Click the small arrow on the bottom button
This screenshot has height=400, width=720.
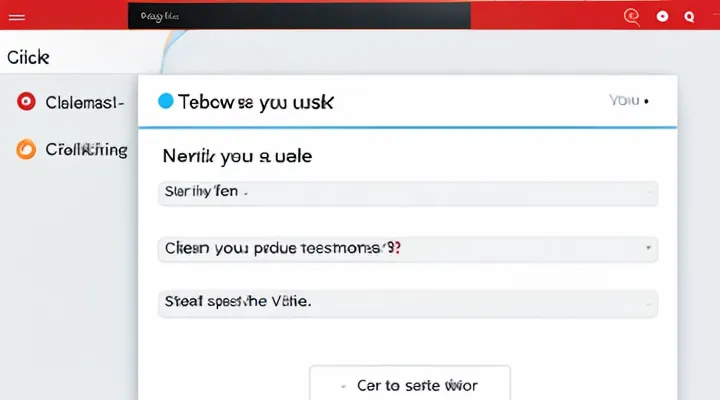pos(344,384)
